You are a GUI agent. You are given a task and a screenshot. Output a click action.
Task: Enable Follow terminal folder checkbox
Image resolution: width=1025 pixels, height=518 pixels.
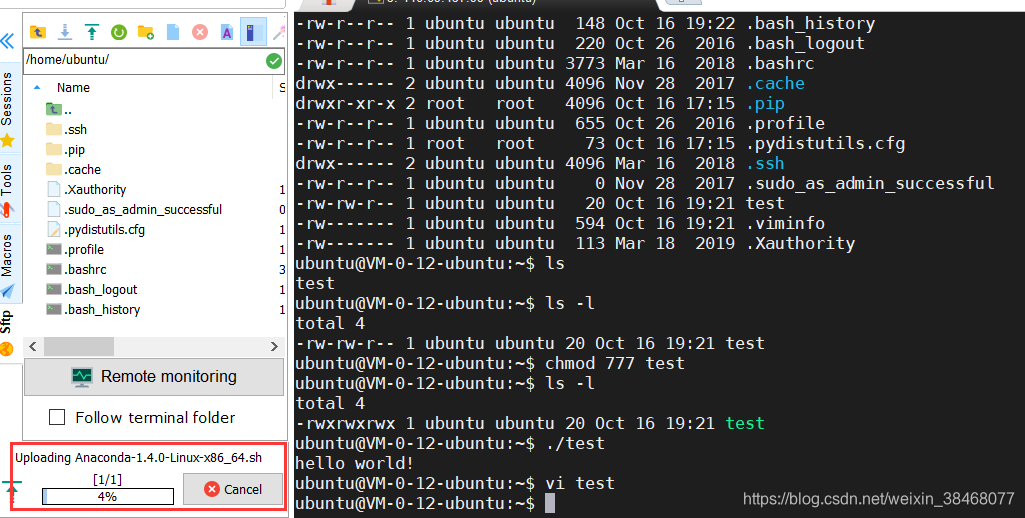58,417
